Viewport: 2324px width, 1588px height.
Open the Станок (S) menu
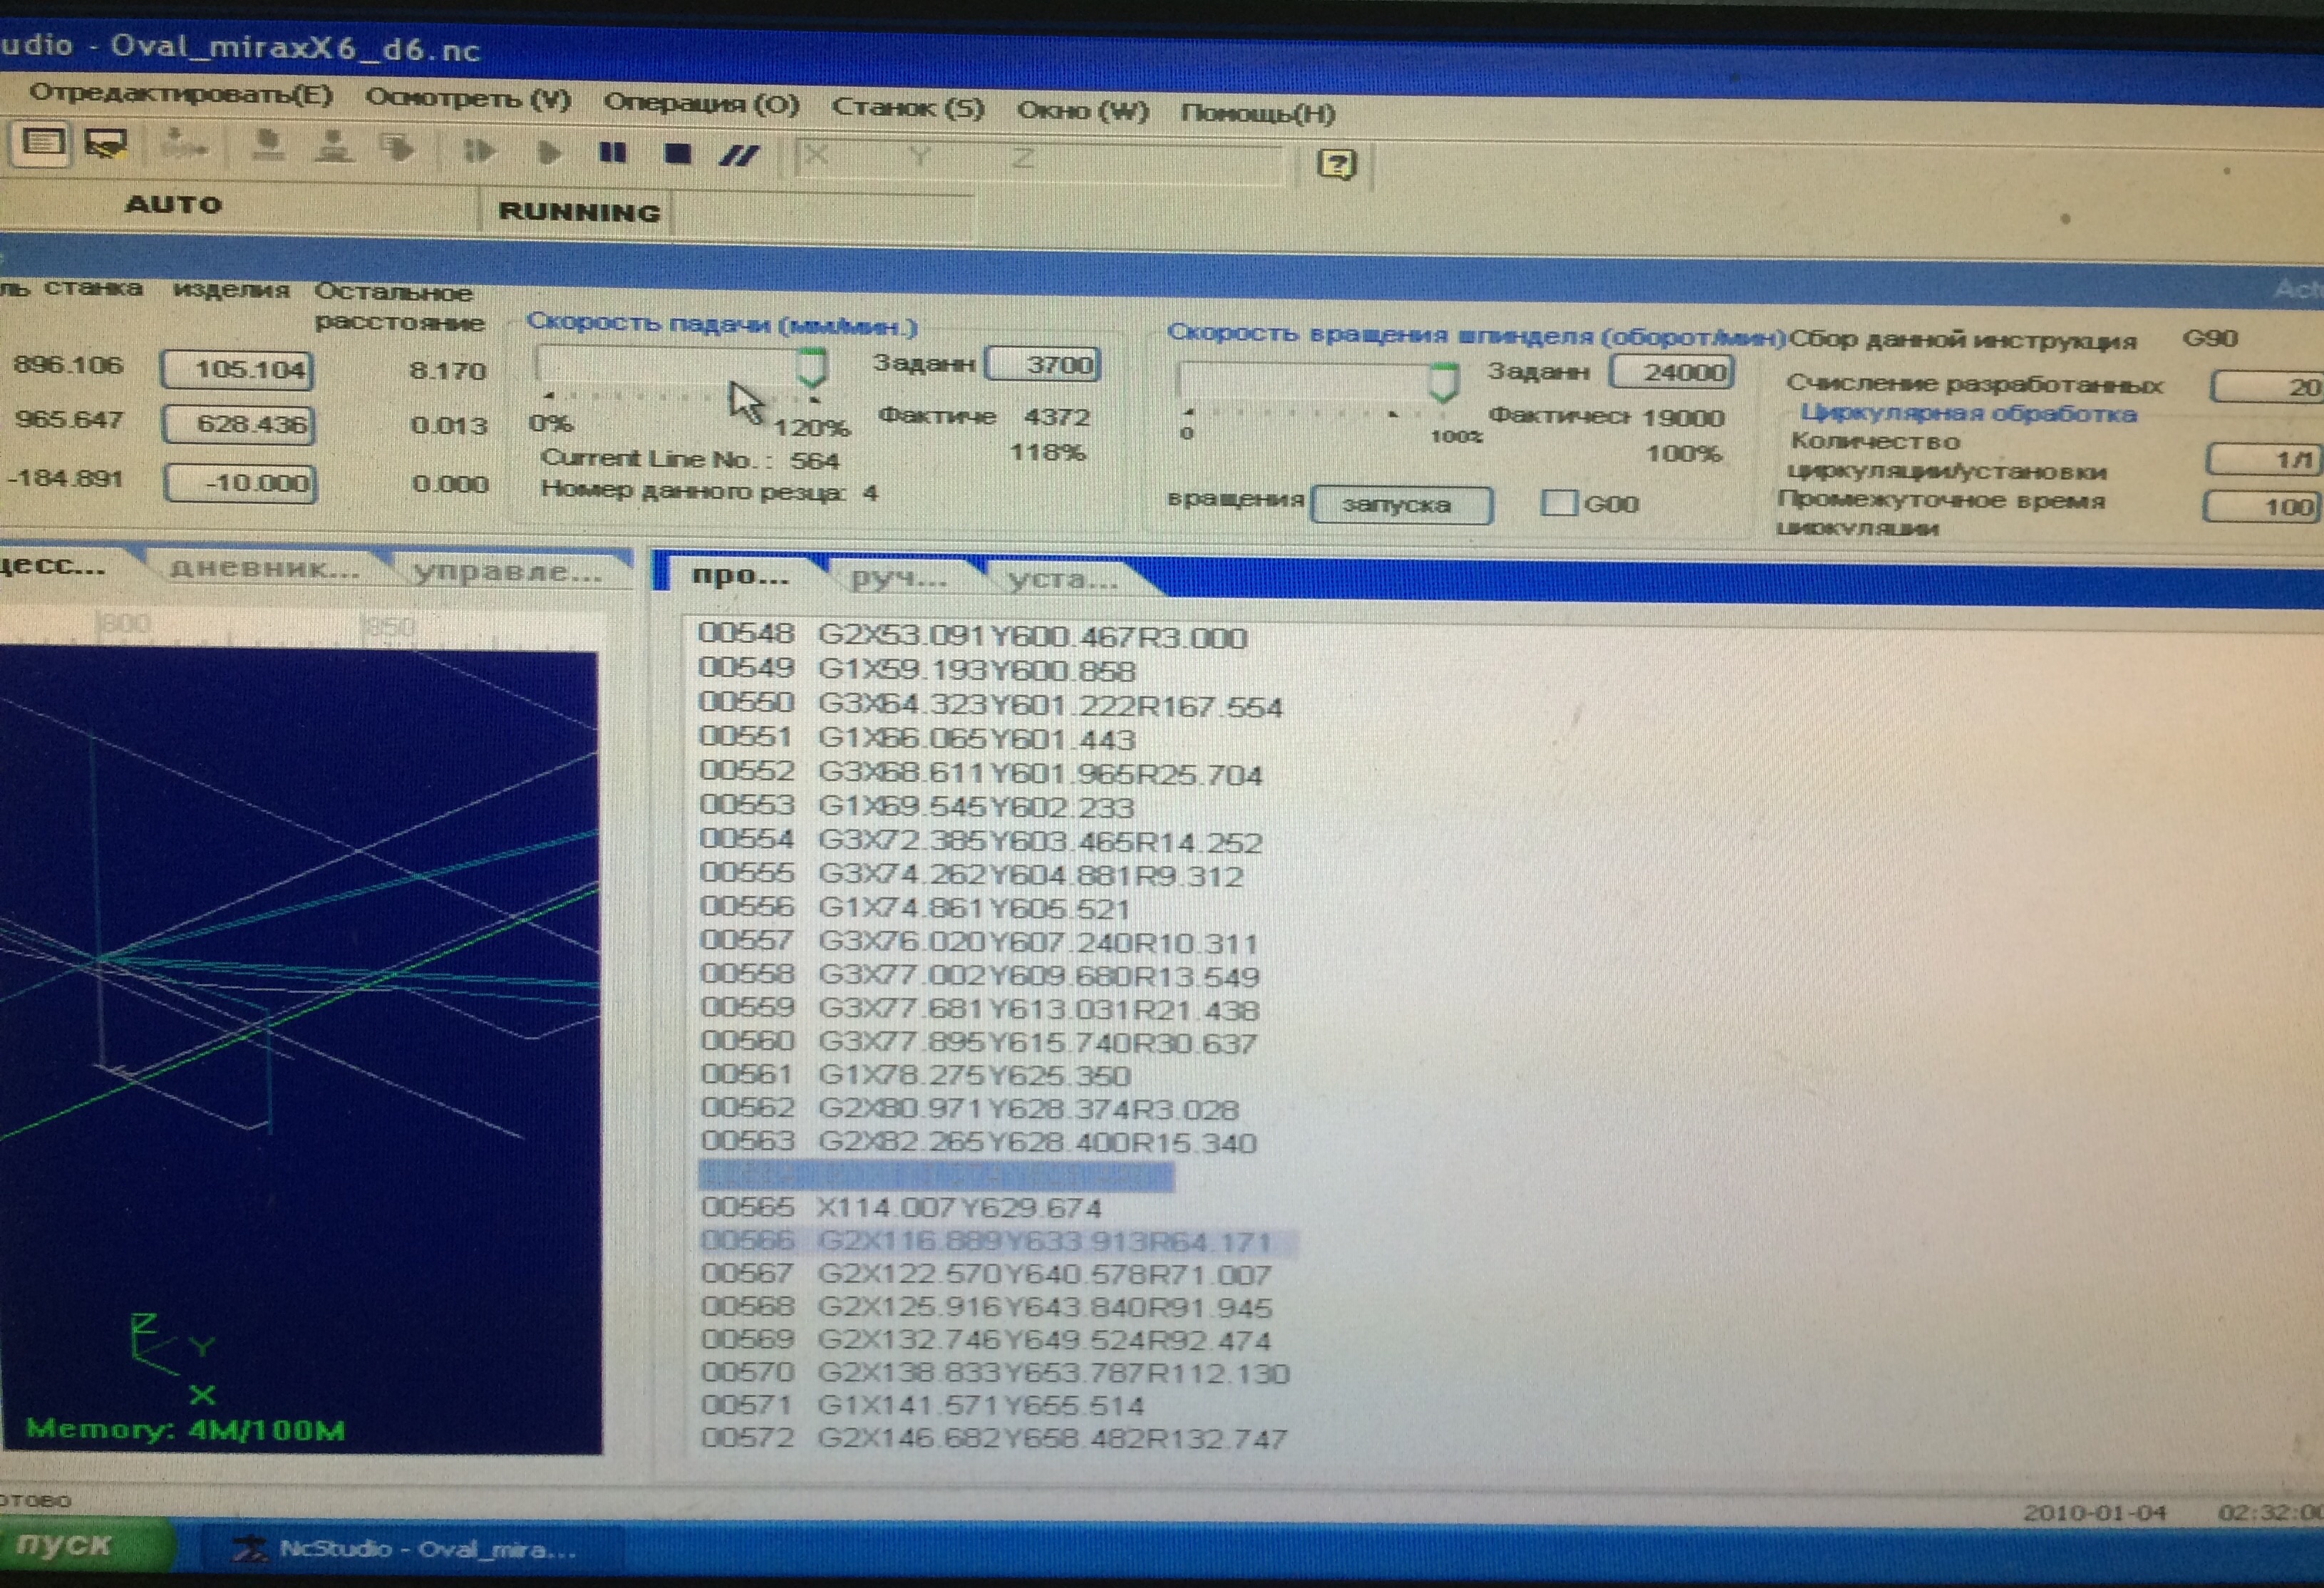907,107
